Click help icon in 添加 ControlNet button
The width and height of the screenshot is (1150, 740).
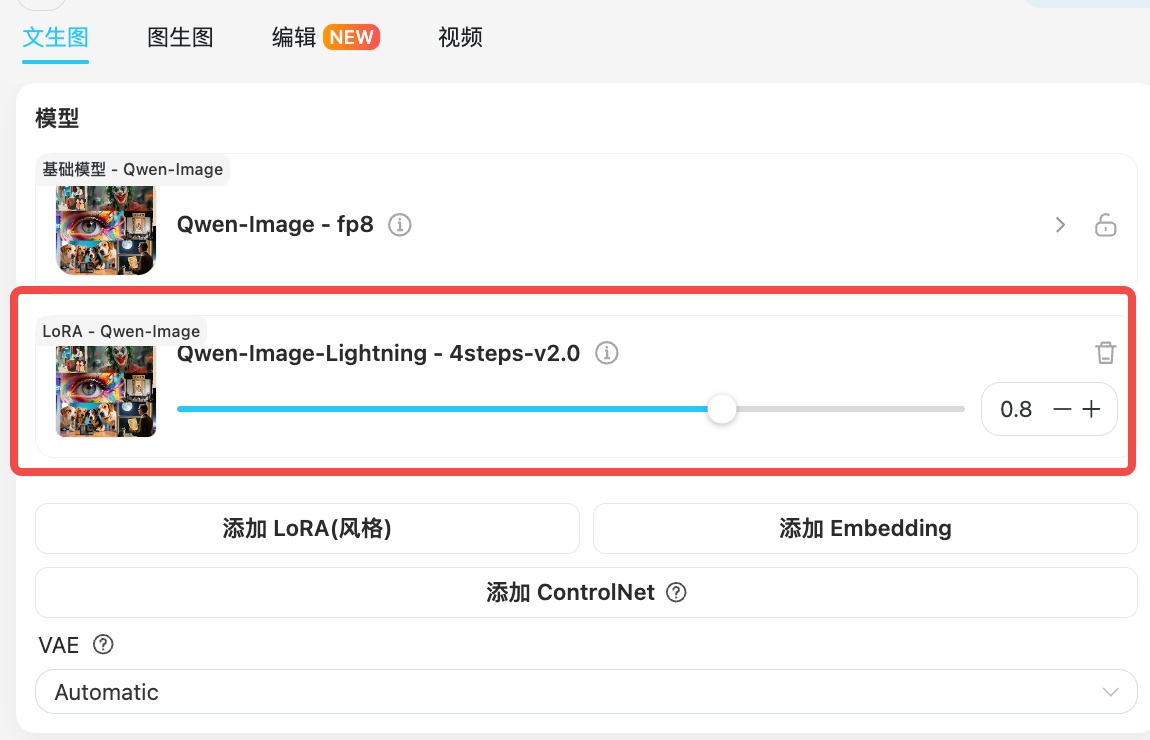[676, 593]
